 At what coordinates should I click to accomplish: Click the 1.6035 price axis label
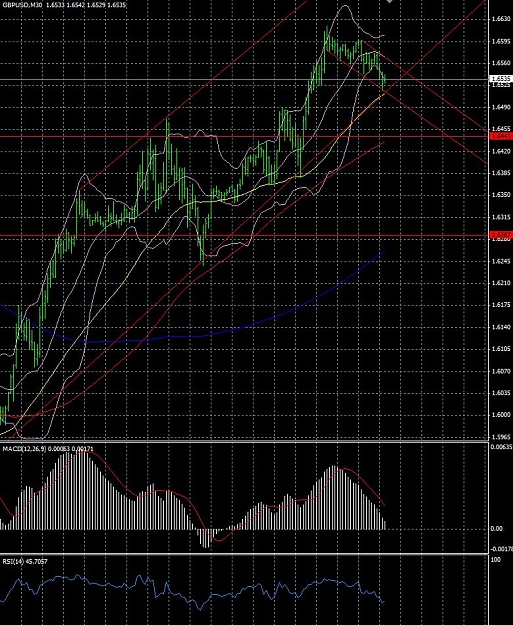(501, 393)
